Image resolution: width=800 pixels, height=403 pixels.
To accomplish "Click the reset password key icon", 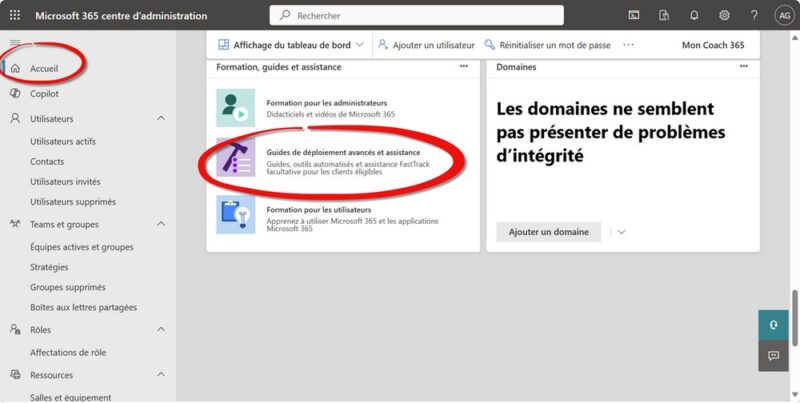I will (489, 45).
